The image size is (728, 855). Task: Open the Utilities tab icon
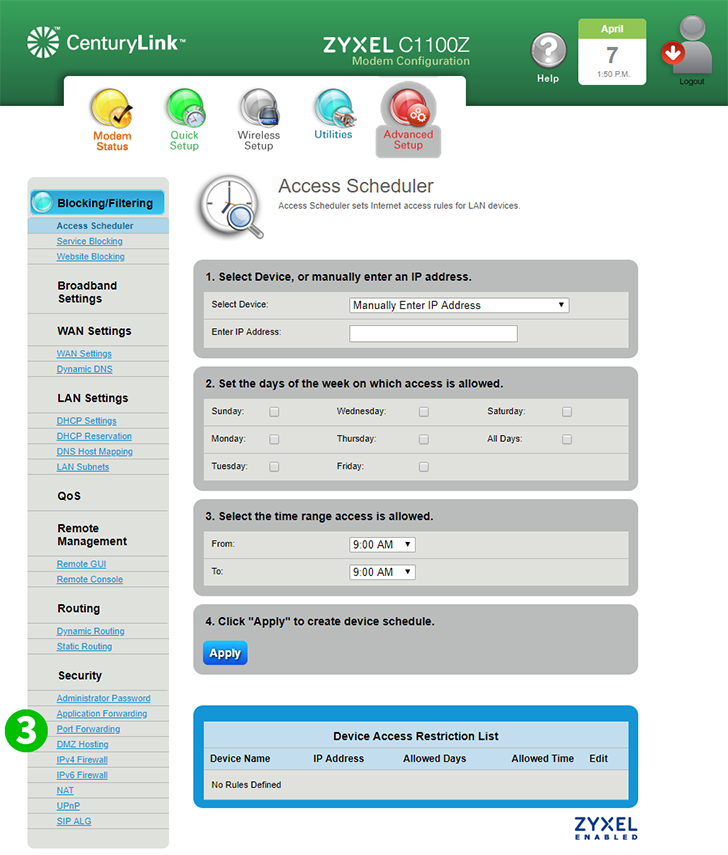[x=334, y=107]
